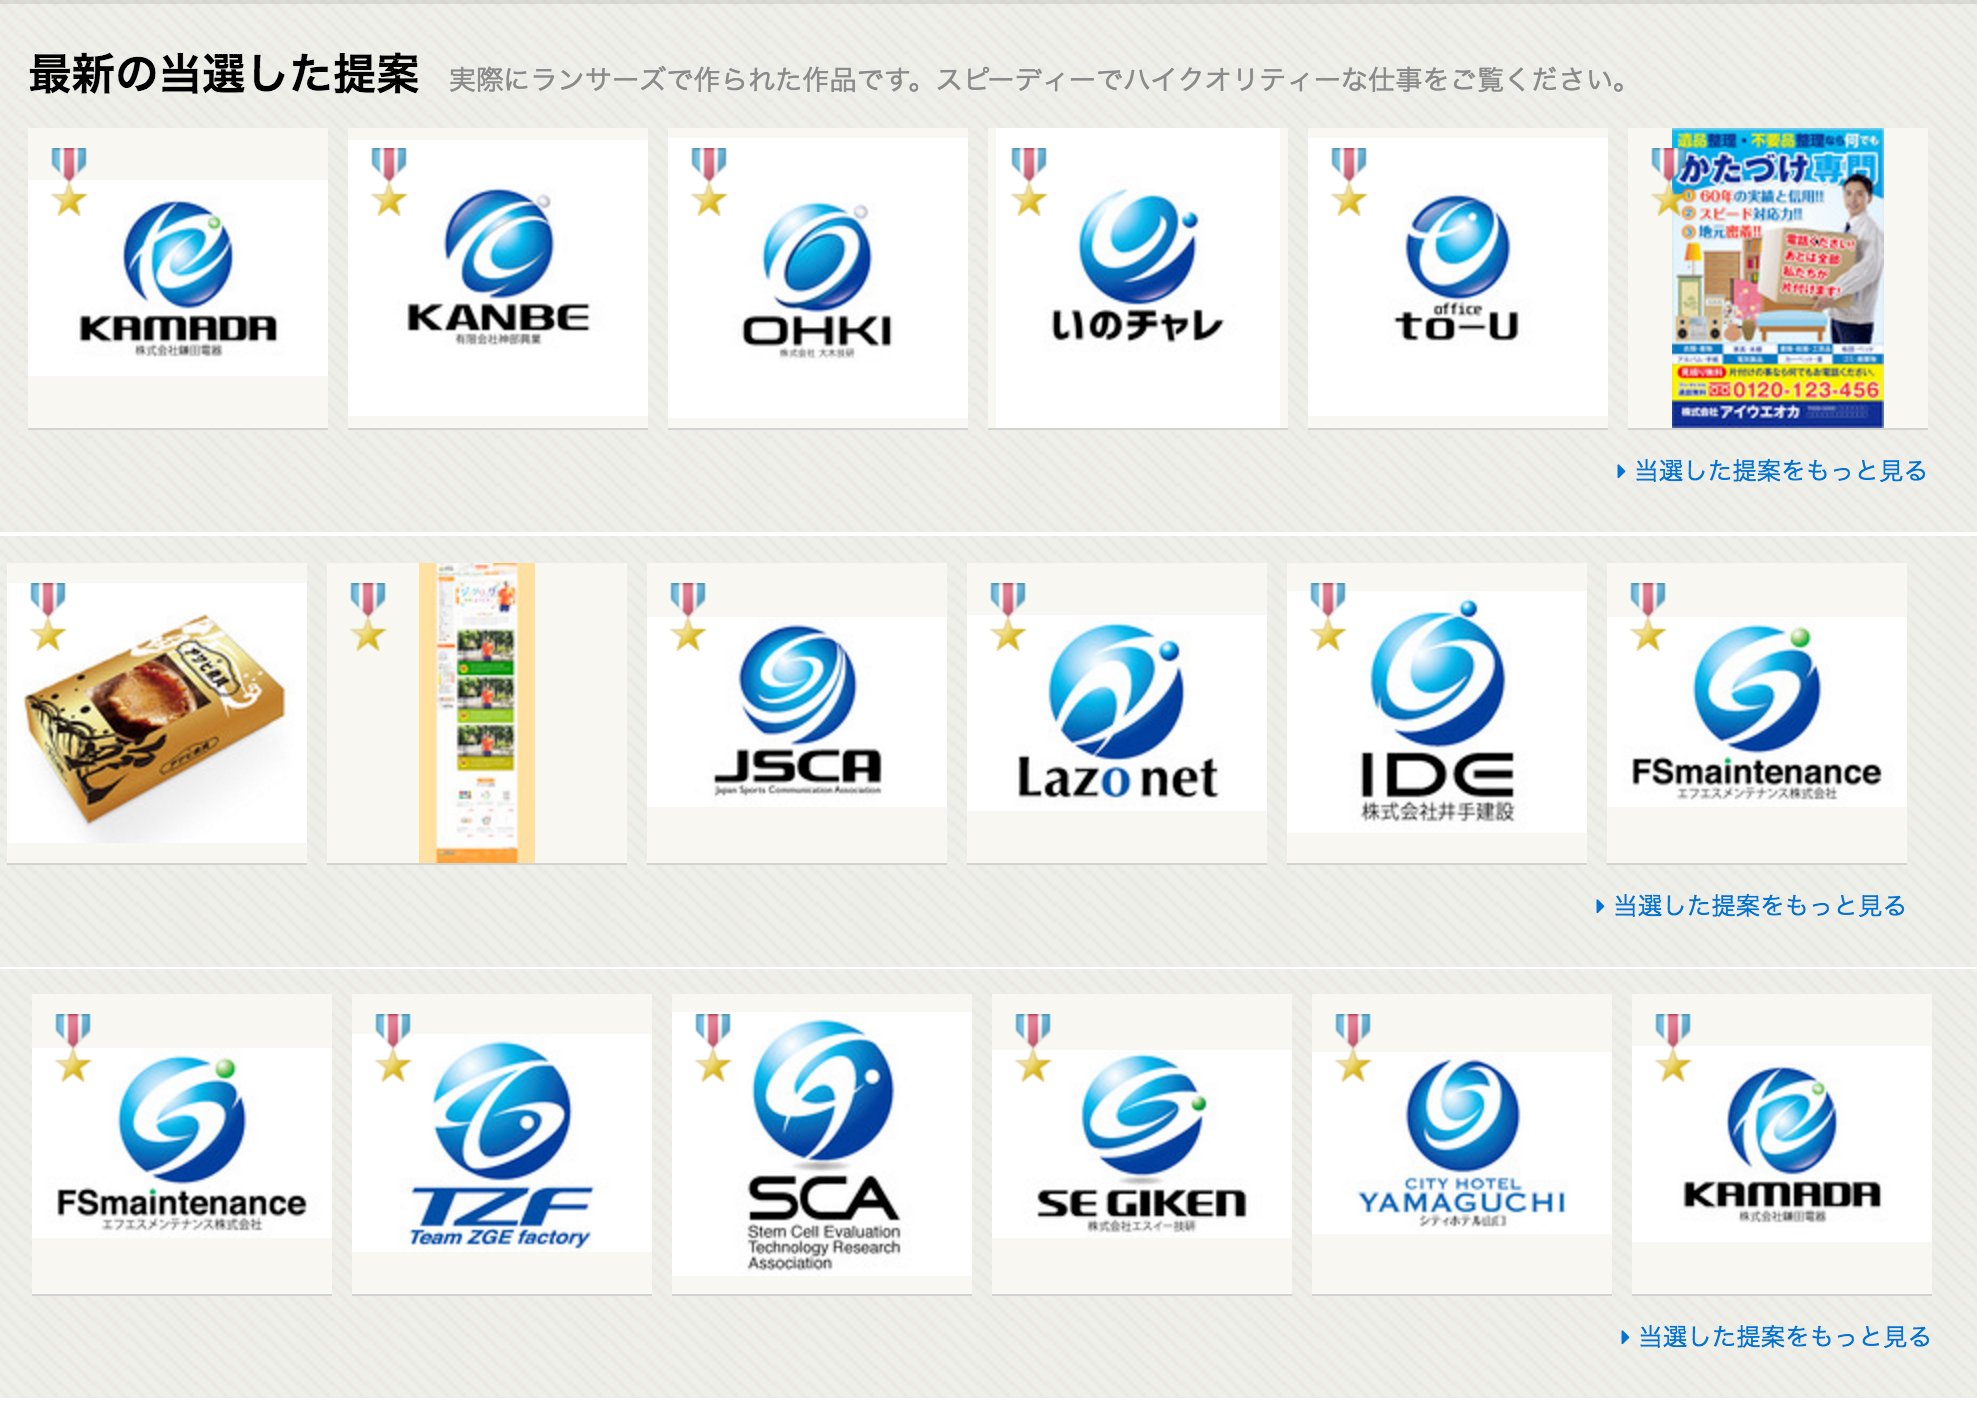Viewport: 1977px width, 1406px height.
Task: Click the OHKI logo proposal
Action: pyautogui.click(x=817, y=280)
